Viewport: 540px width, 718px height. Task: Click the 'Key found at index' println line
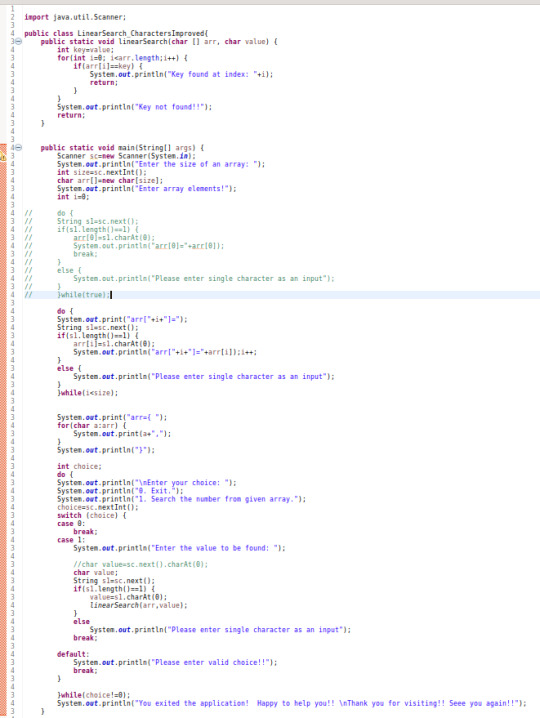[181, 74]
